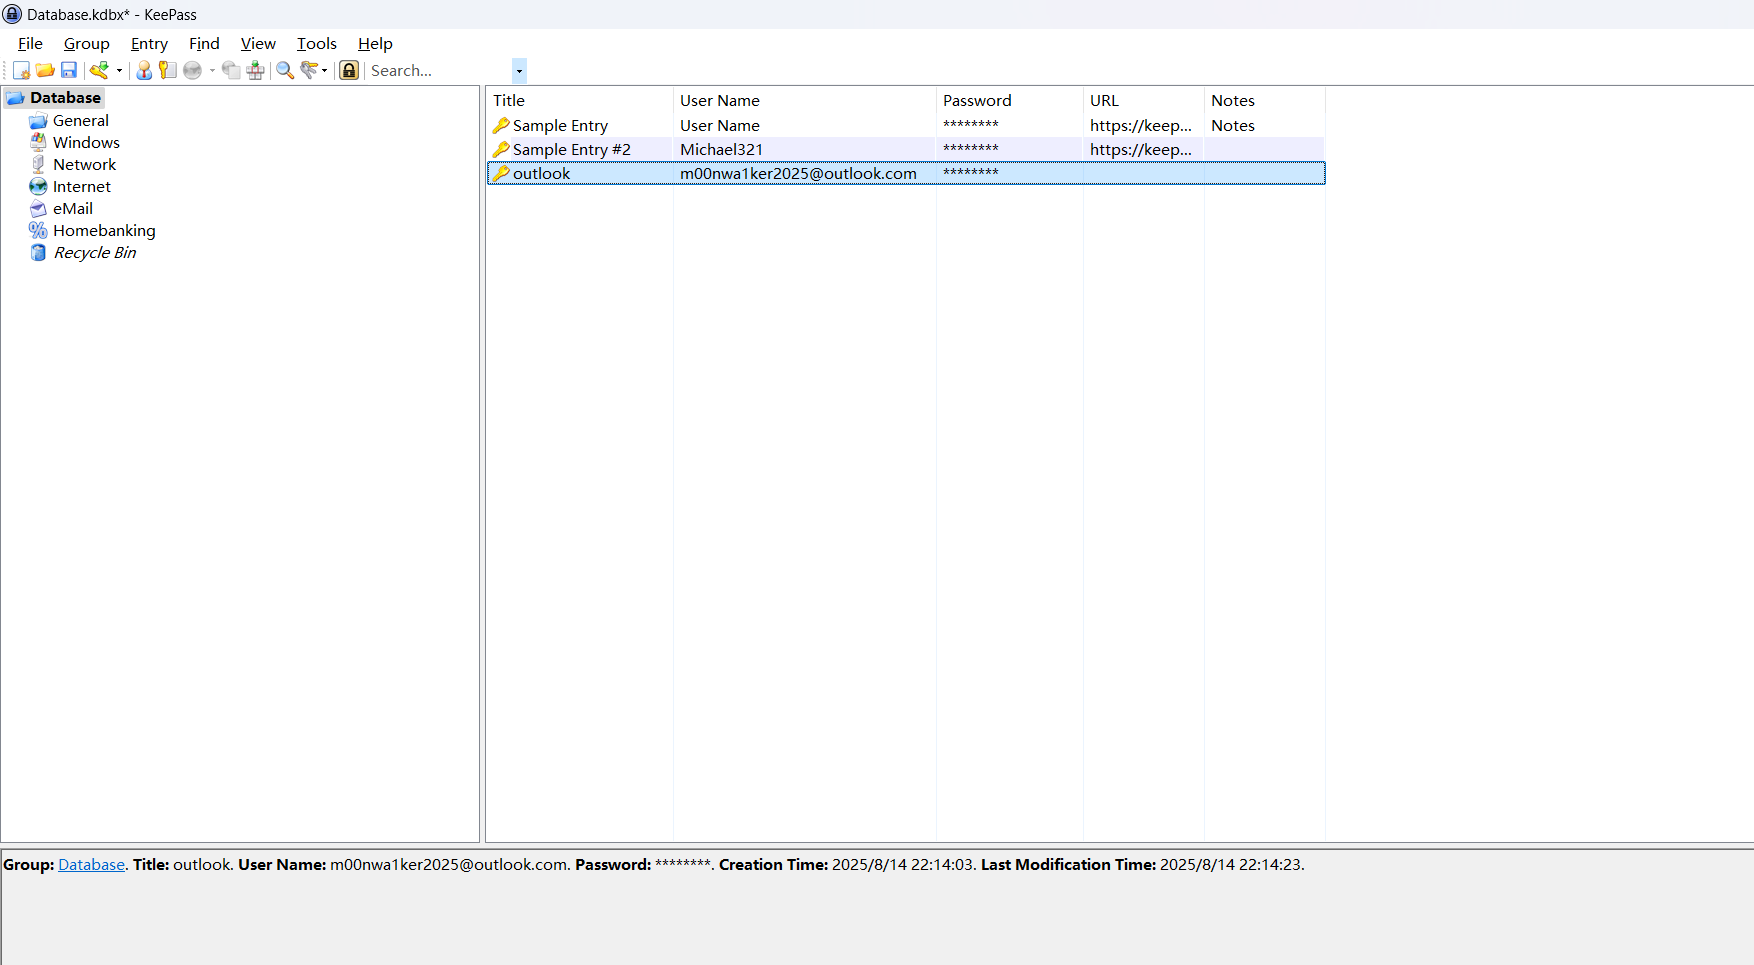The height and width of the screenshot is (965, 1754).
Task: Click the Sample Entry URL cell
Action: click(1141, 125)
